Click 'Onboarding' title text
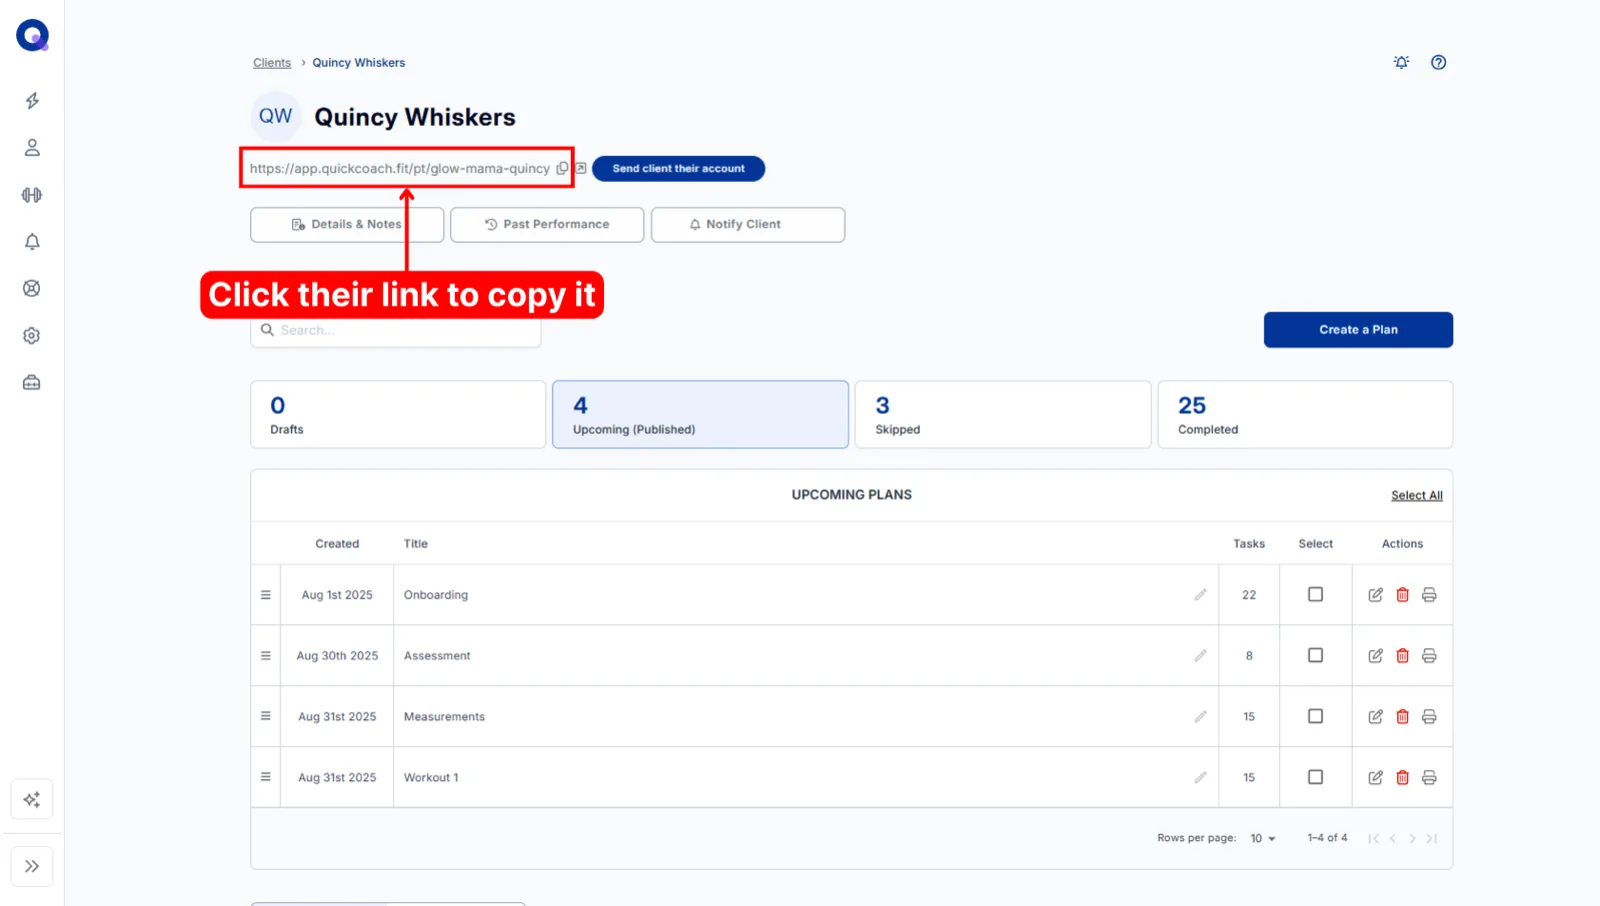Image resolution: width=1600 pixels, height=906 pixels. click(436, 595)
